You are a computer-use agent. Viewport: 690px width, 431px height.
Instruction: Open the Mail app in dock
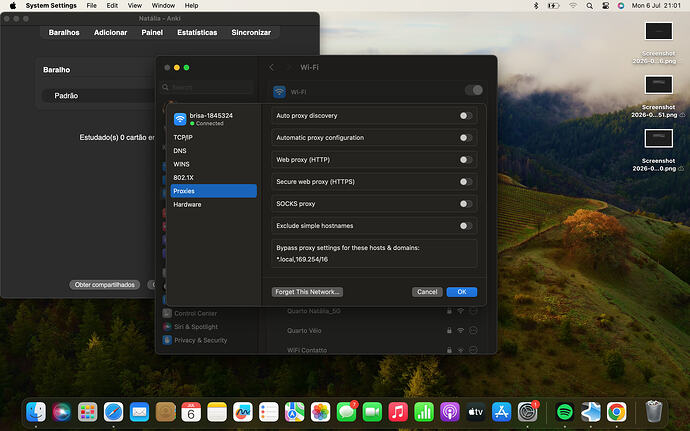coord(139,412)
